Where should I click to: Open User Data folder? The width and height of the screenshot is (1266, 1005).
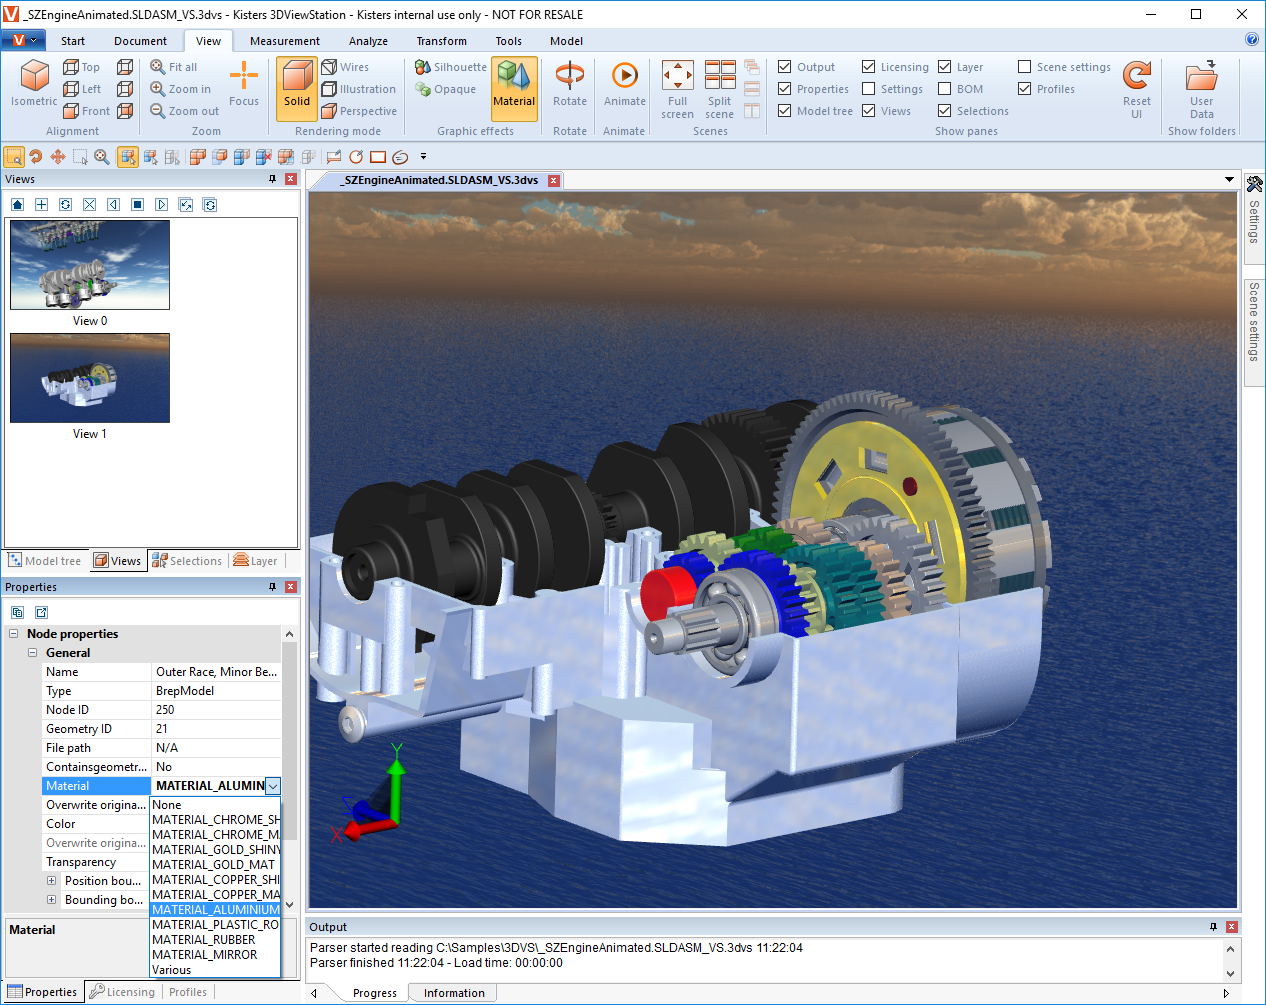(1201, 90)
